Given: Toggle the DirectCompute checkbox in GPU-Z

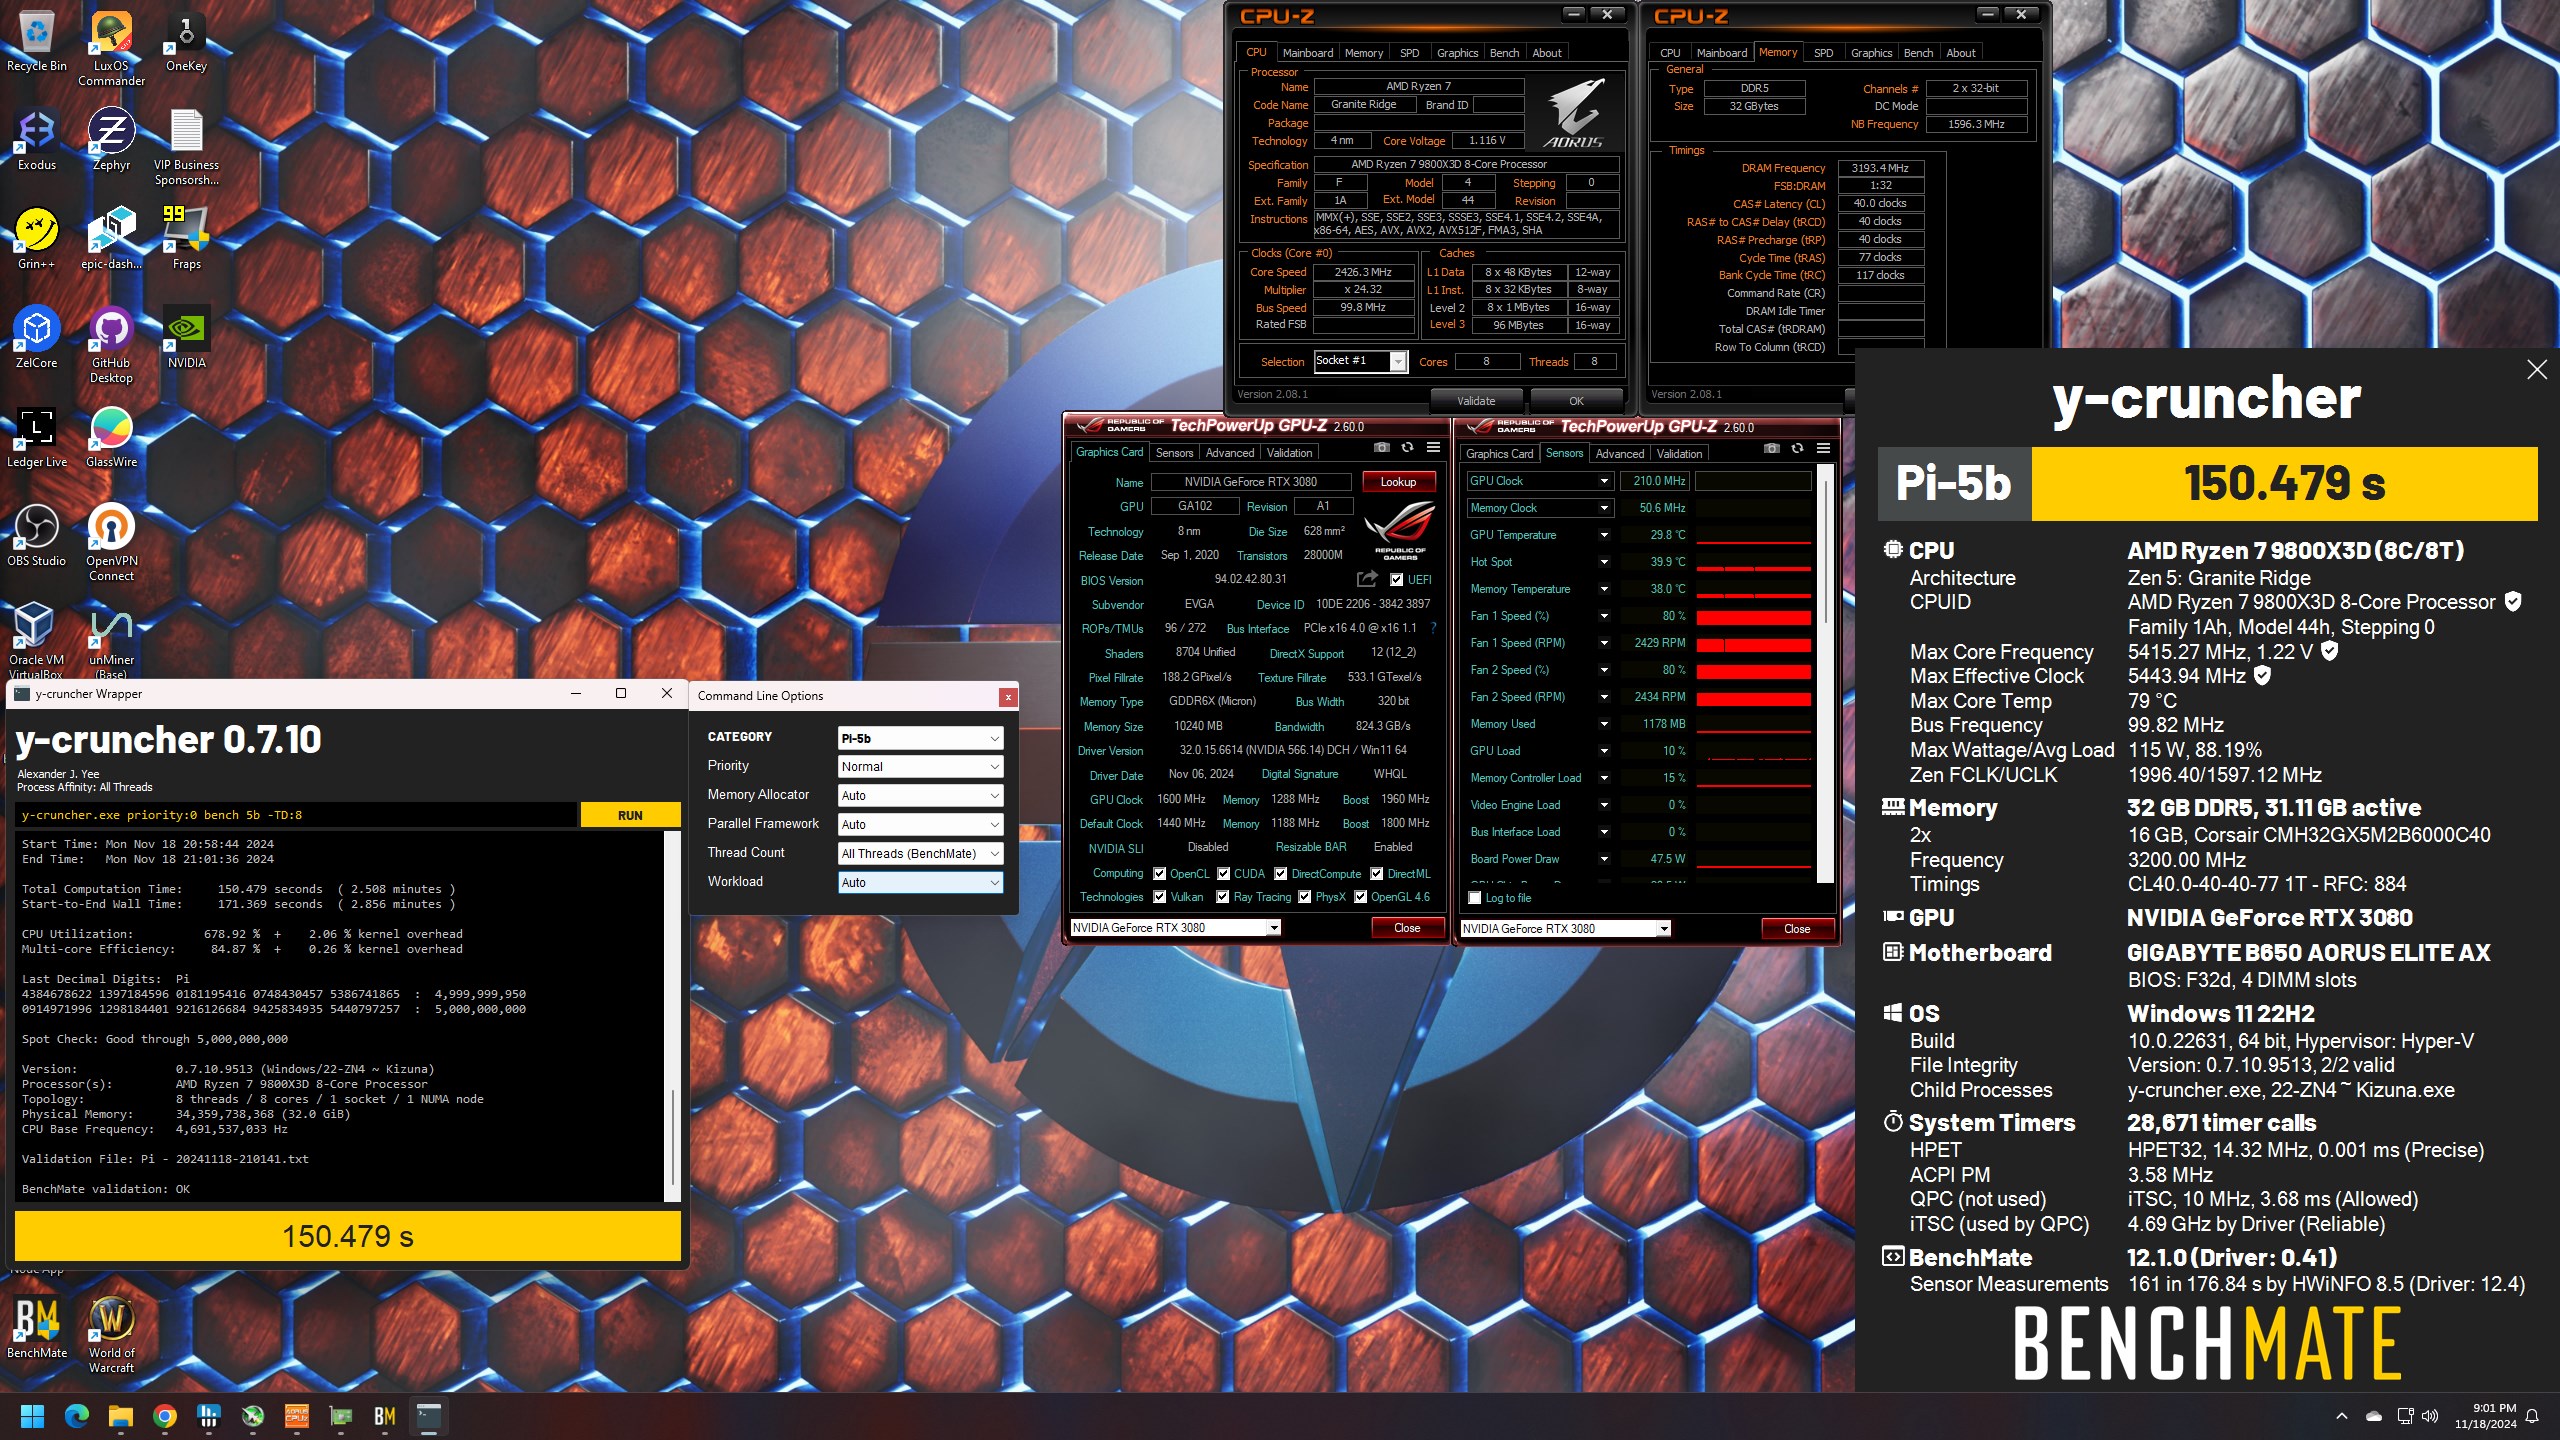Looking at the screenshot, I should [1280, 874].
